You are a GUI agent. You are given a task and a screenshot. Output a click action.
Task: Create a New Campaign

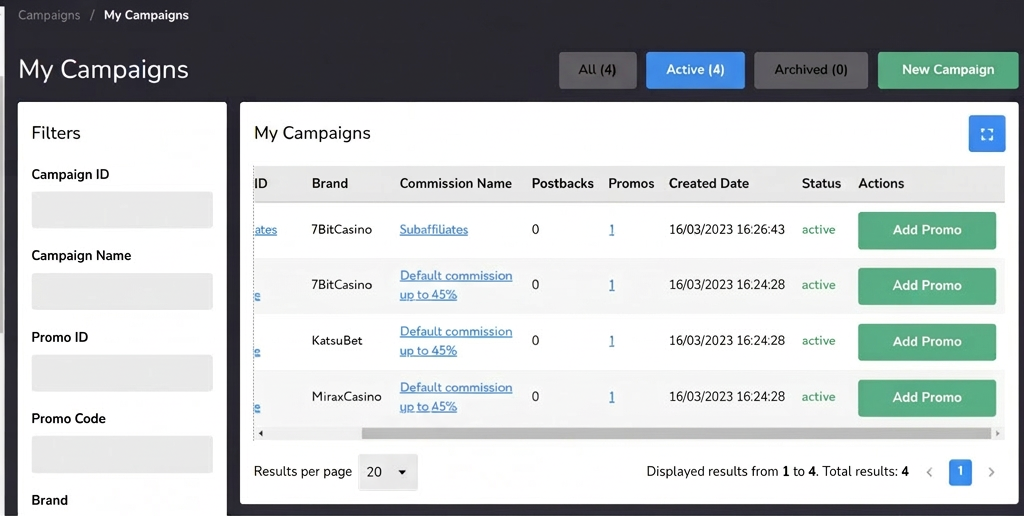pyautogui.click(x=948, y=70)
